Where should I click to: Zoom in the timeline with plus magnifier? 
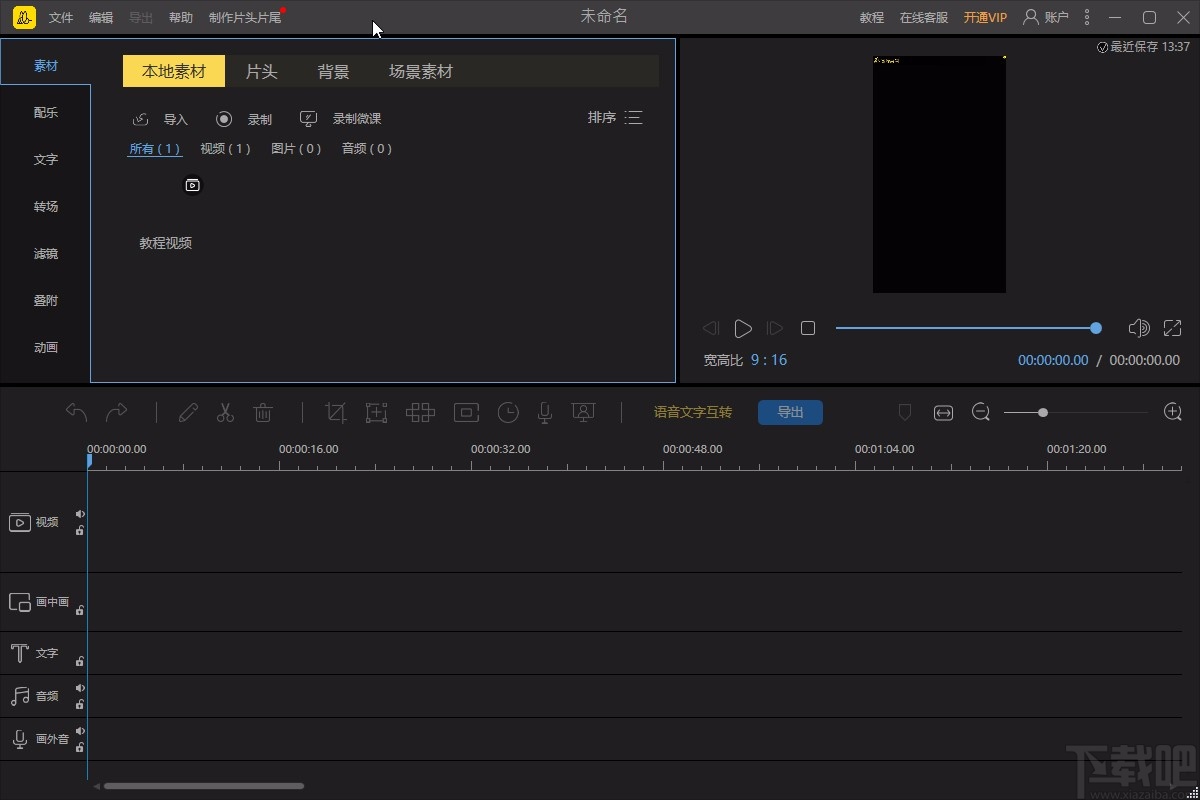pyautogui.click(x=1173, y=412)
